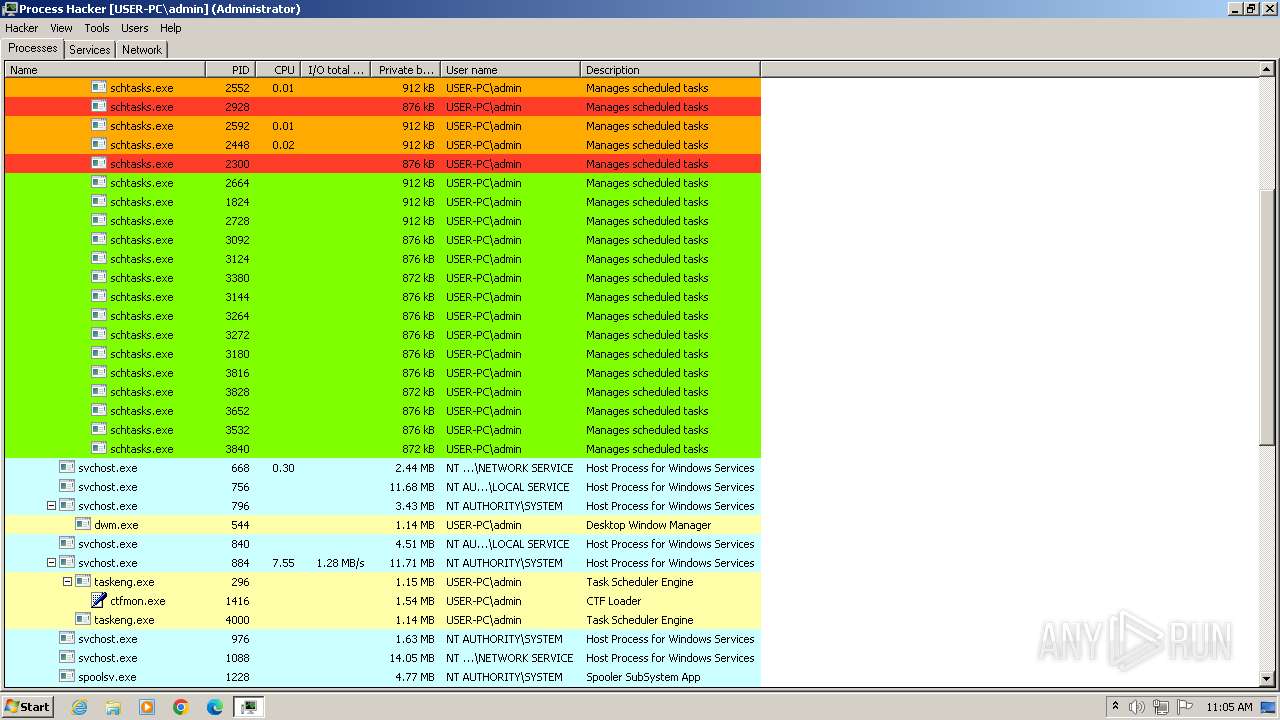Click the 14.05 MB private bytes value
This screenshot has height=720, width=1280.
(x=411, y=658)
